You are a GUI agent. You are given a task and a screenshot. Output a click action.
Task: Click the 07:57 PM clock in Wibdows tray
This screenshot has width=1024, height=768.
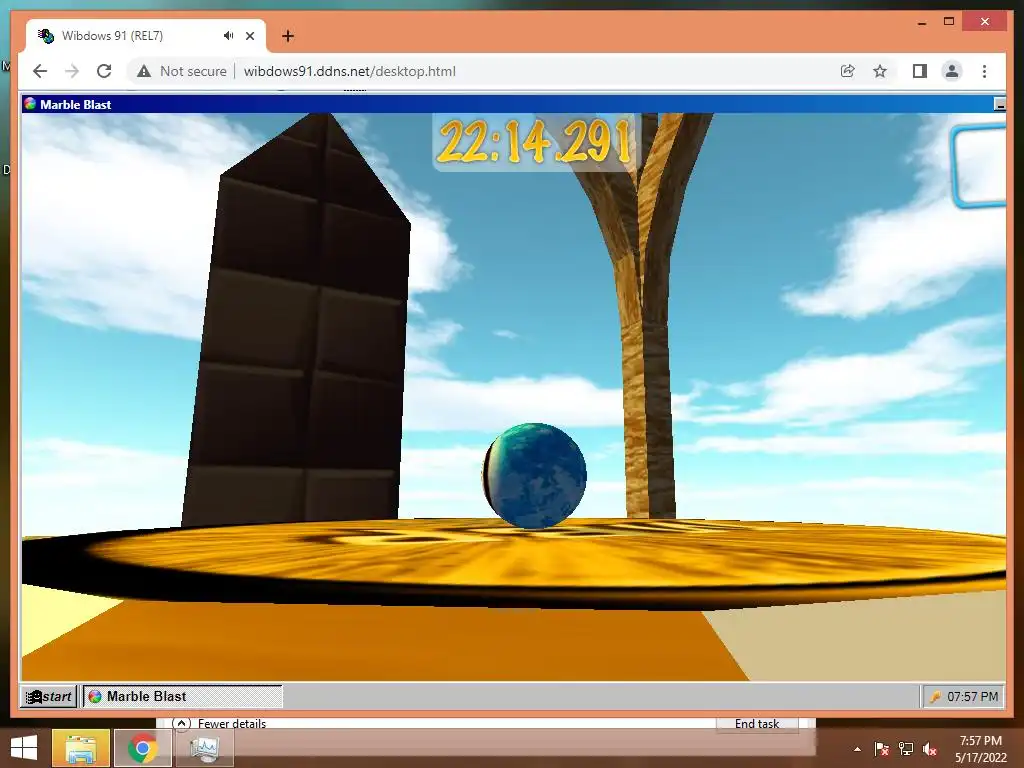(972, 697)
